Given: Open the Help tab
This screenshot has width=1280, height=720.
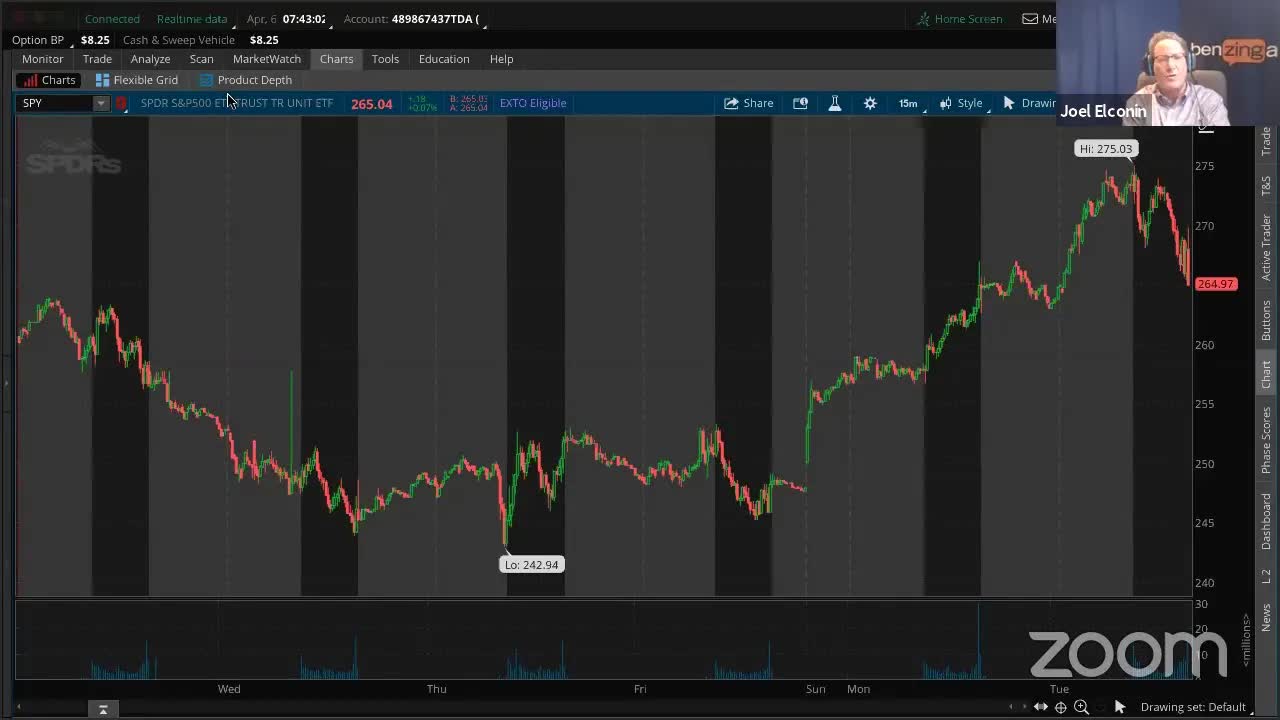Looking at the screenshot, I should coord(501,59).
